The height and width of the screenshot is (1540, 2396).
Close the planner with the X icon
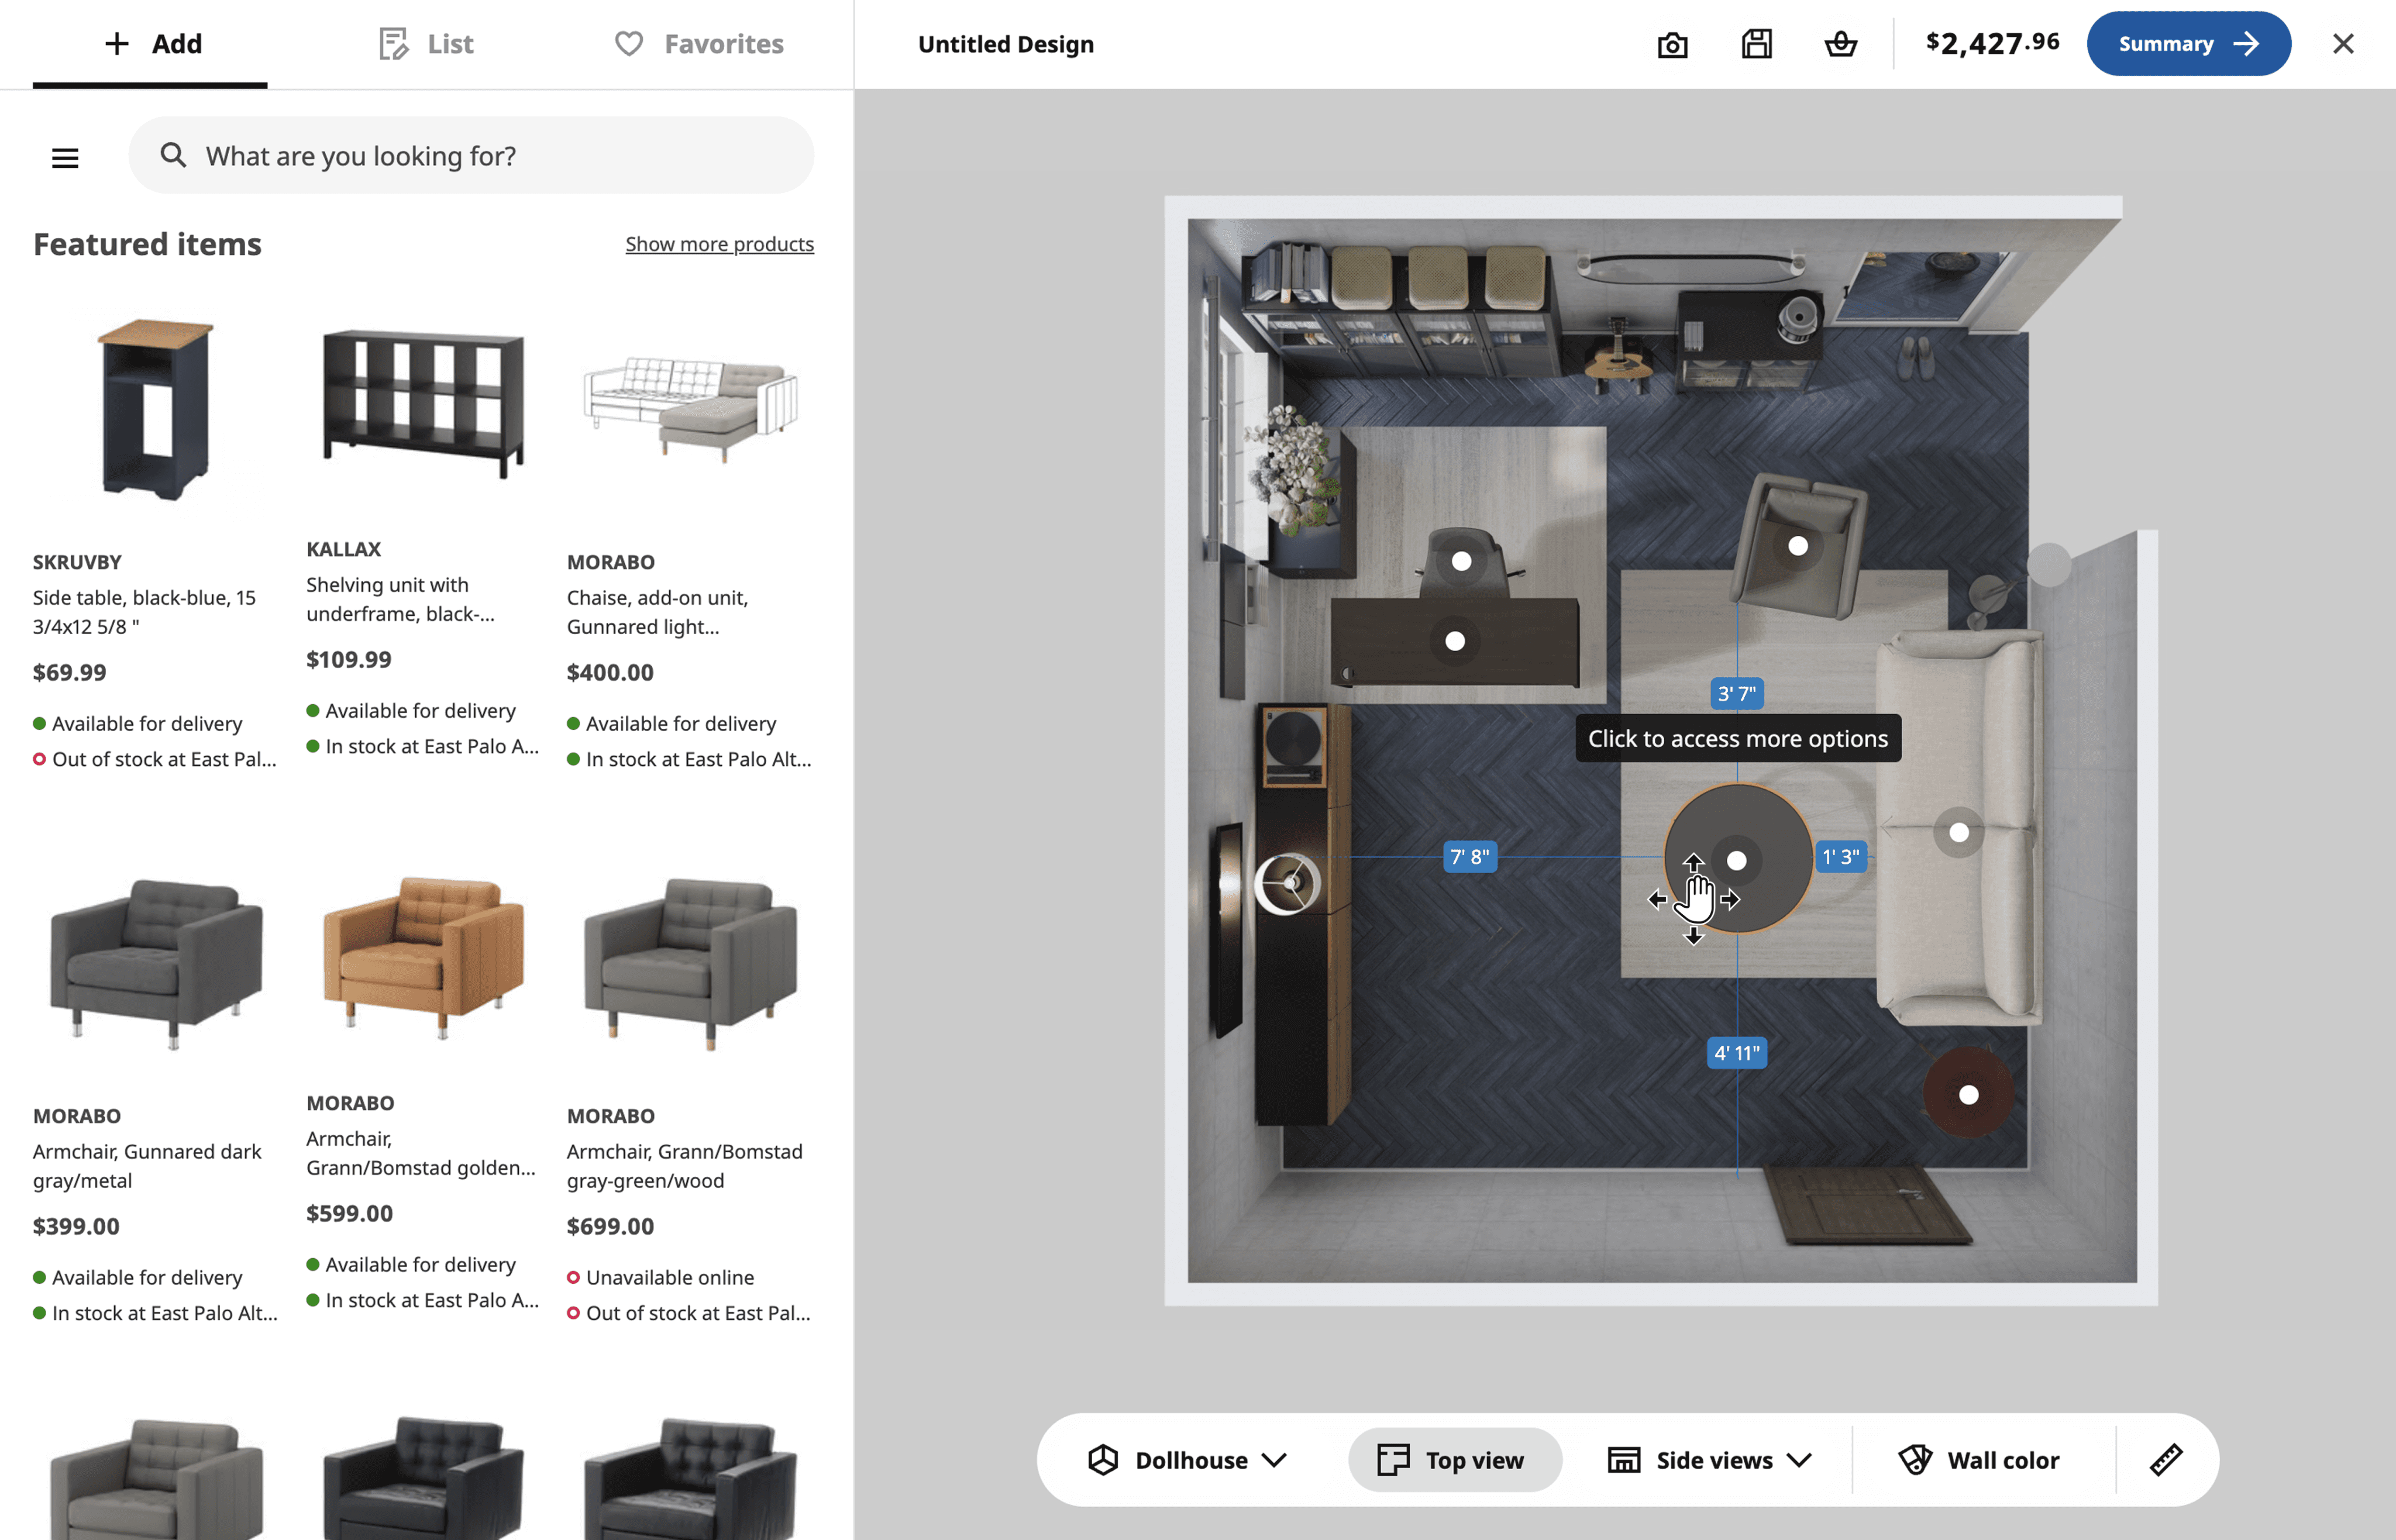2343,44
